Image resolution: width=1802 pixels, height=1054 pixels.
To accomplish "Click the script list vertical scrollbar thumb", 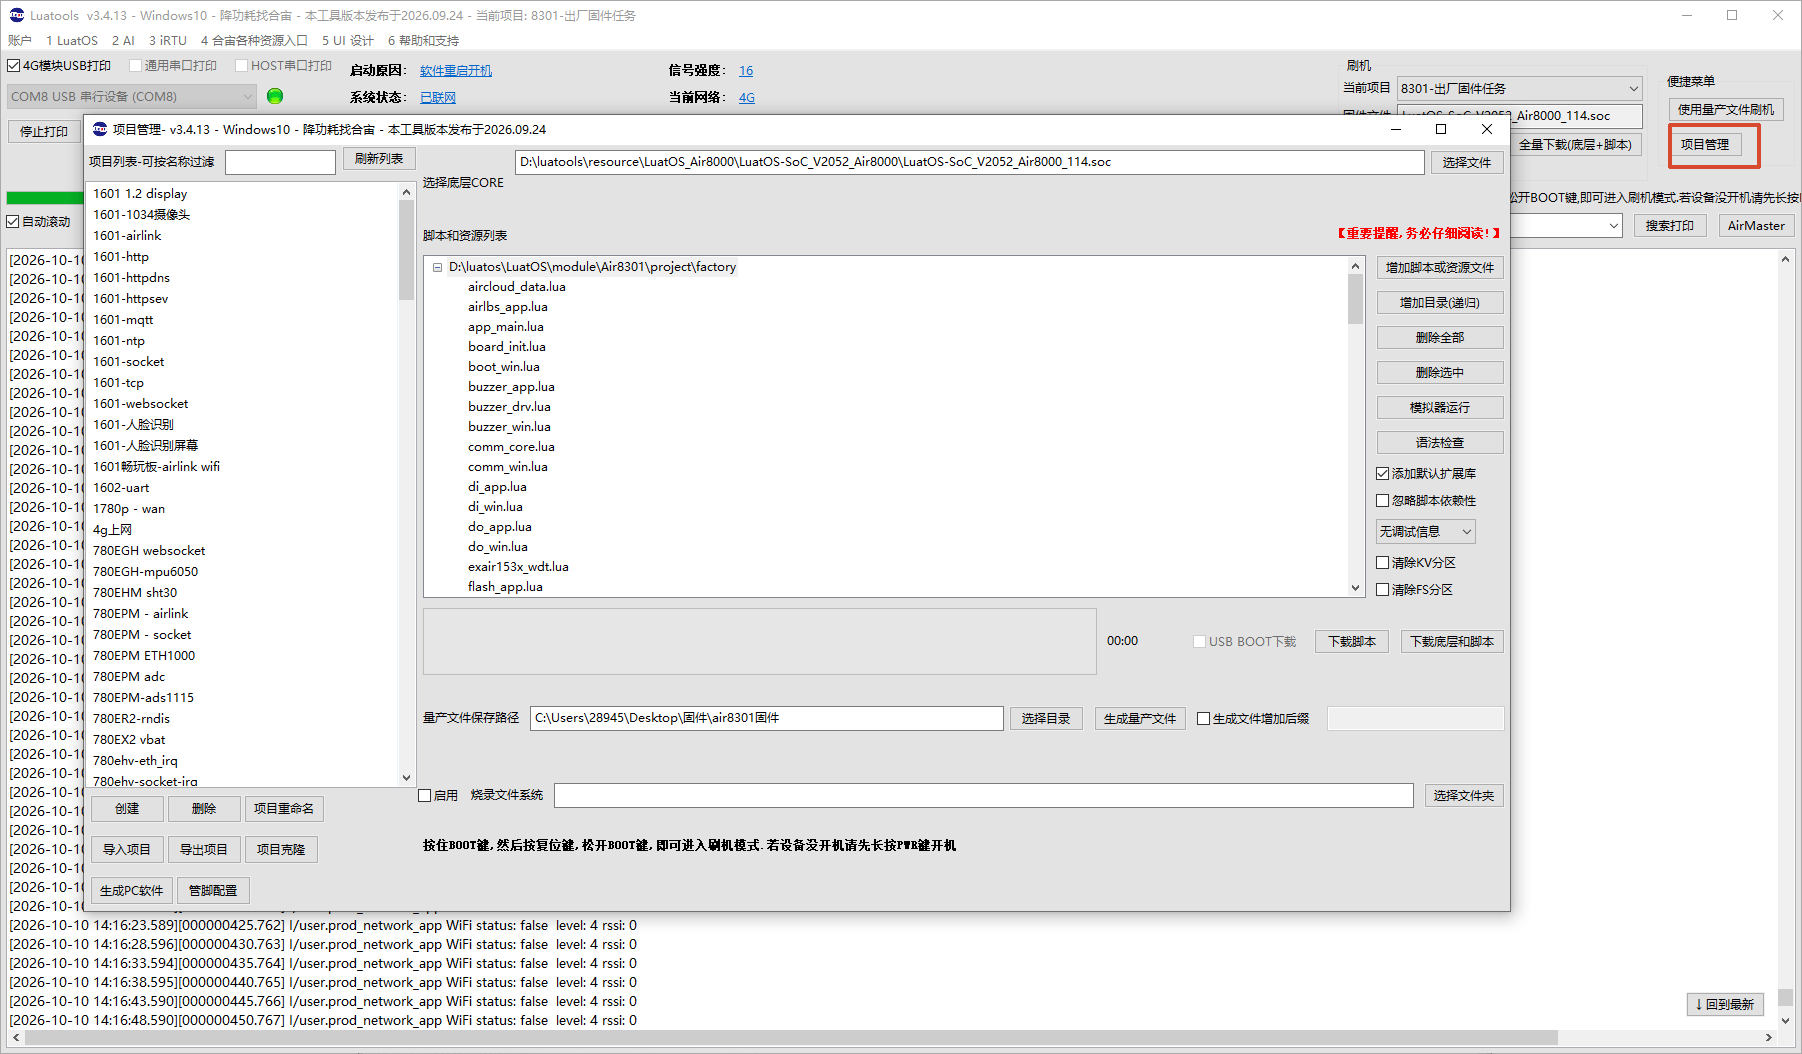I will [1356, 299].
